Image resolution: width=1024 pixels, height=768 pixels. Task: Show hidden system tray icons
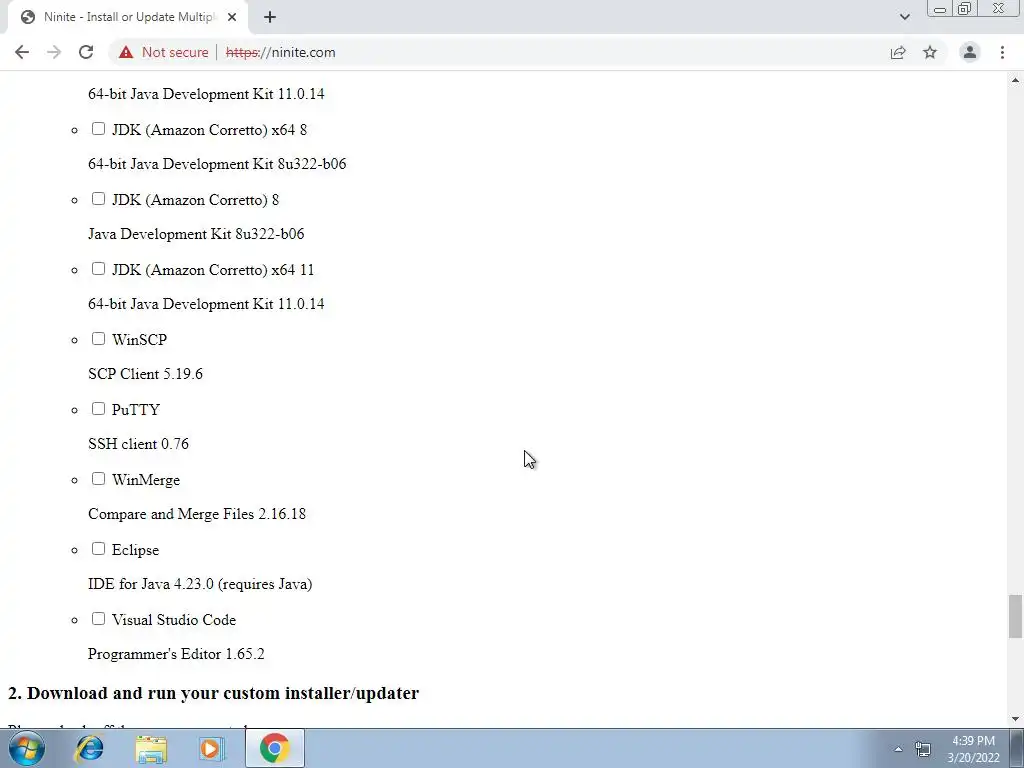pyautogui.click(x=898, y=749)
